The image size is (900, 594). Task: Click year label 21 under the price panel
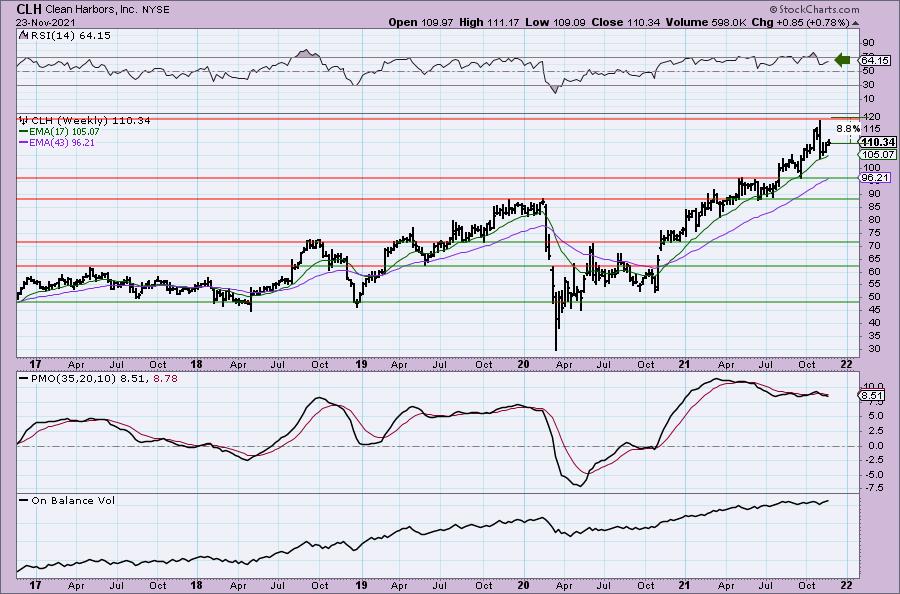(x=683, y=364)
